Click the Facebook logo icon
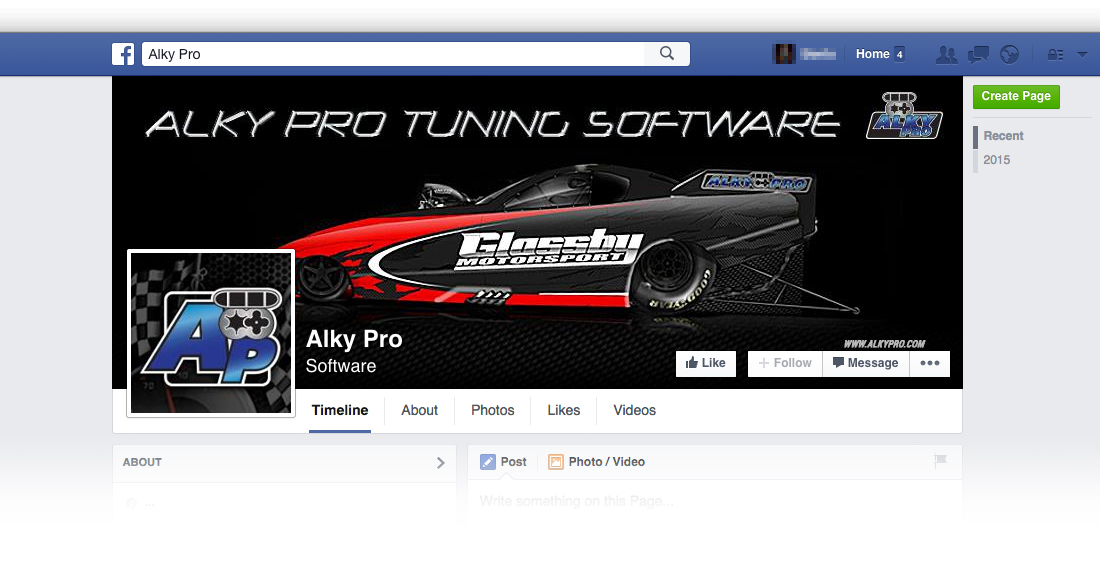The image size is (1100, 567). pyautogui.click(x=123, y=54)
